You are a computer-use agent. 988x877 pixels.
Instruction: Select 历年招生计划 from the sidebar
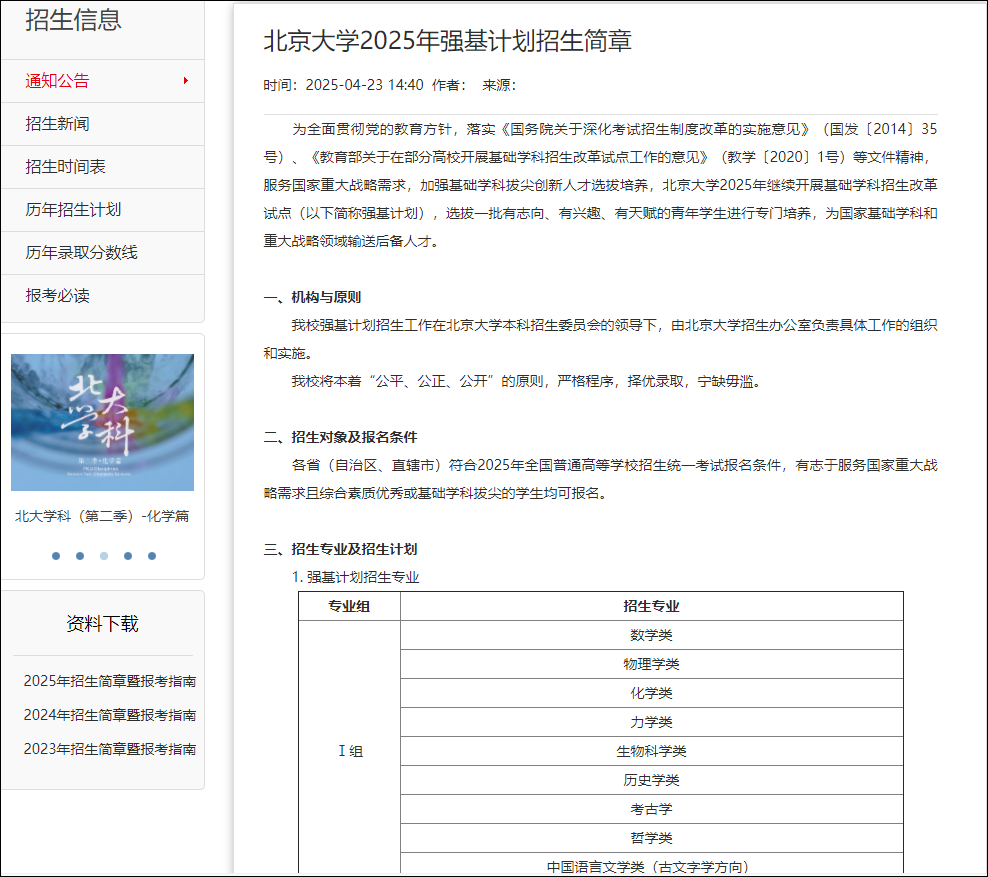click(x=73, y=210)
